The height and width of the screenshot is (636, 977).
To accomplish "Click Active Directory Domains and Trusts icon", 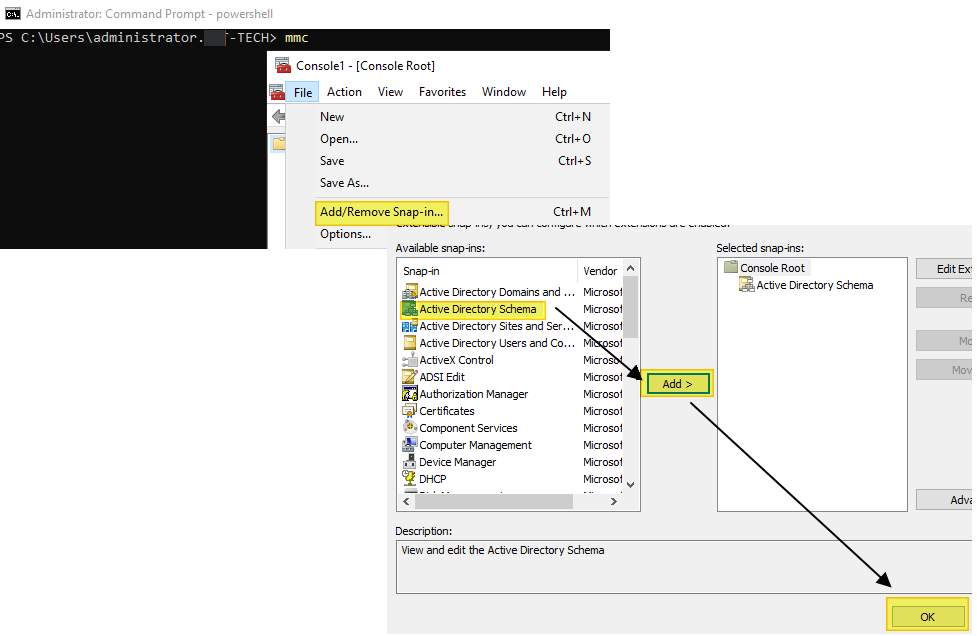I will (409, 292).
